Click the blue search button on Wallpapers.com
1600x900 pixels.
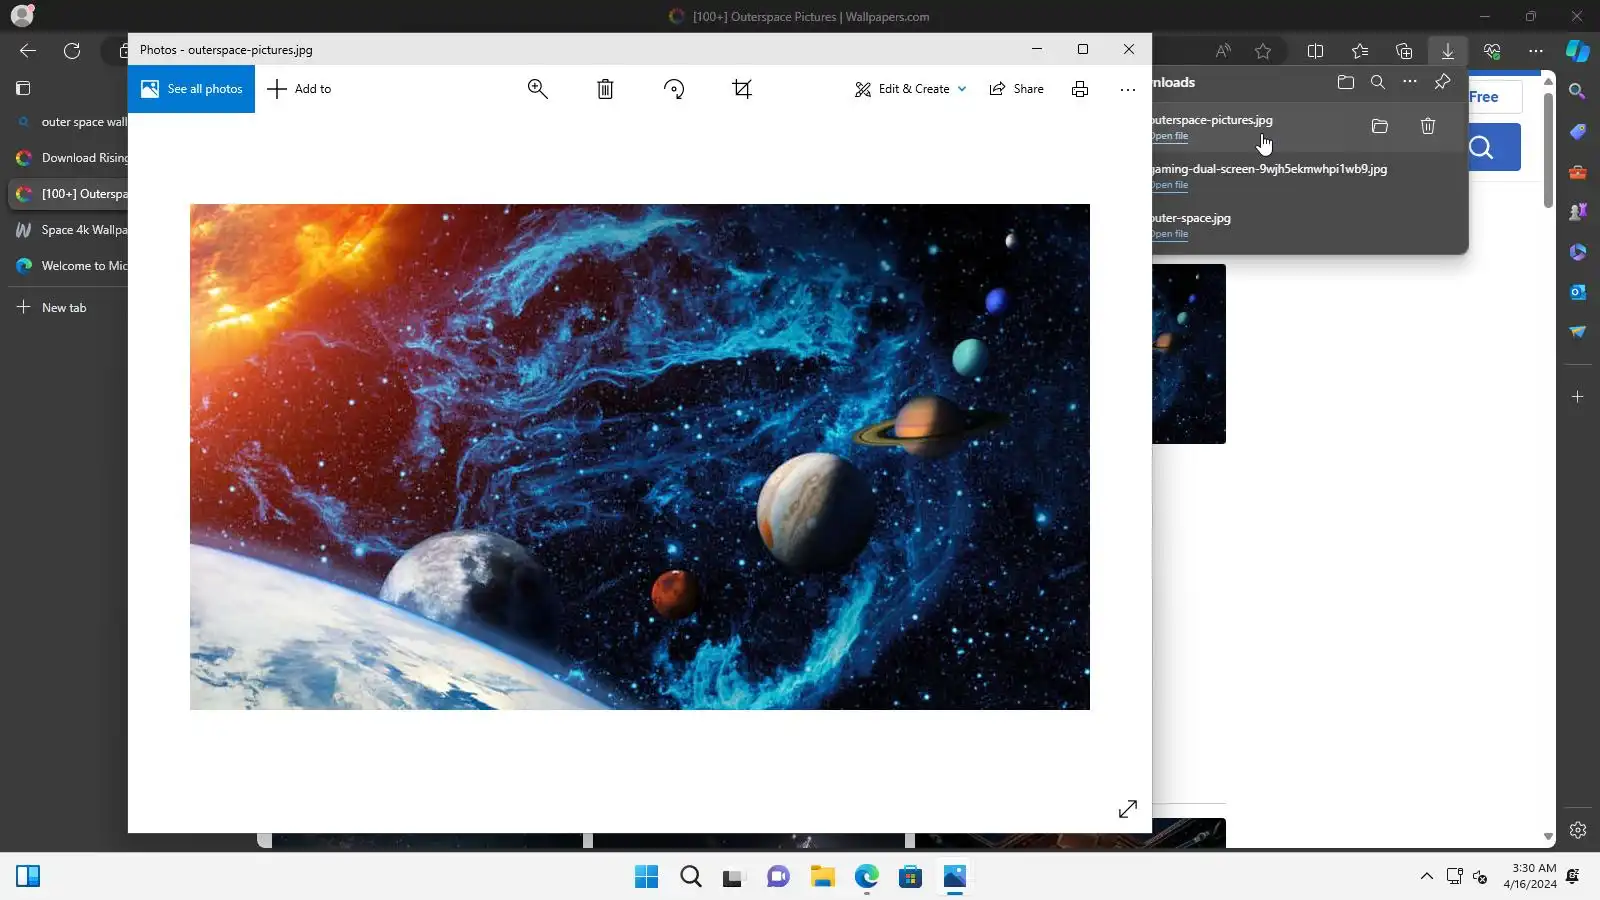coord(1494,148)
